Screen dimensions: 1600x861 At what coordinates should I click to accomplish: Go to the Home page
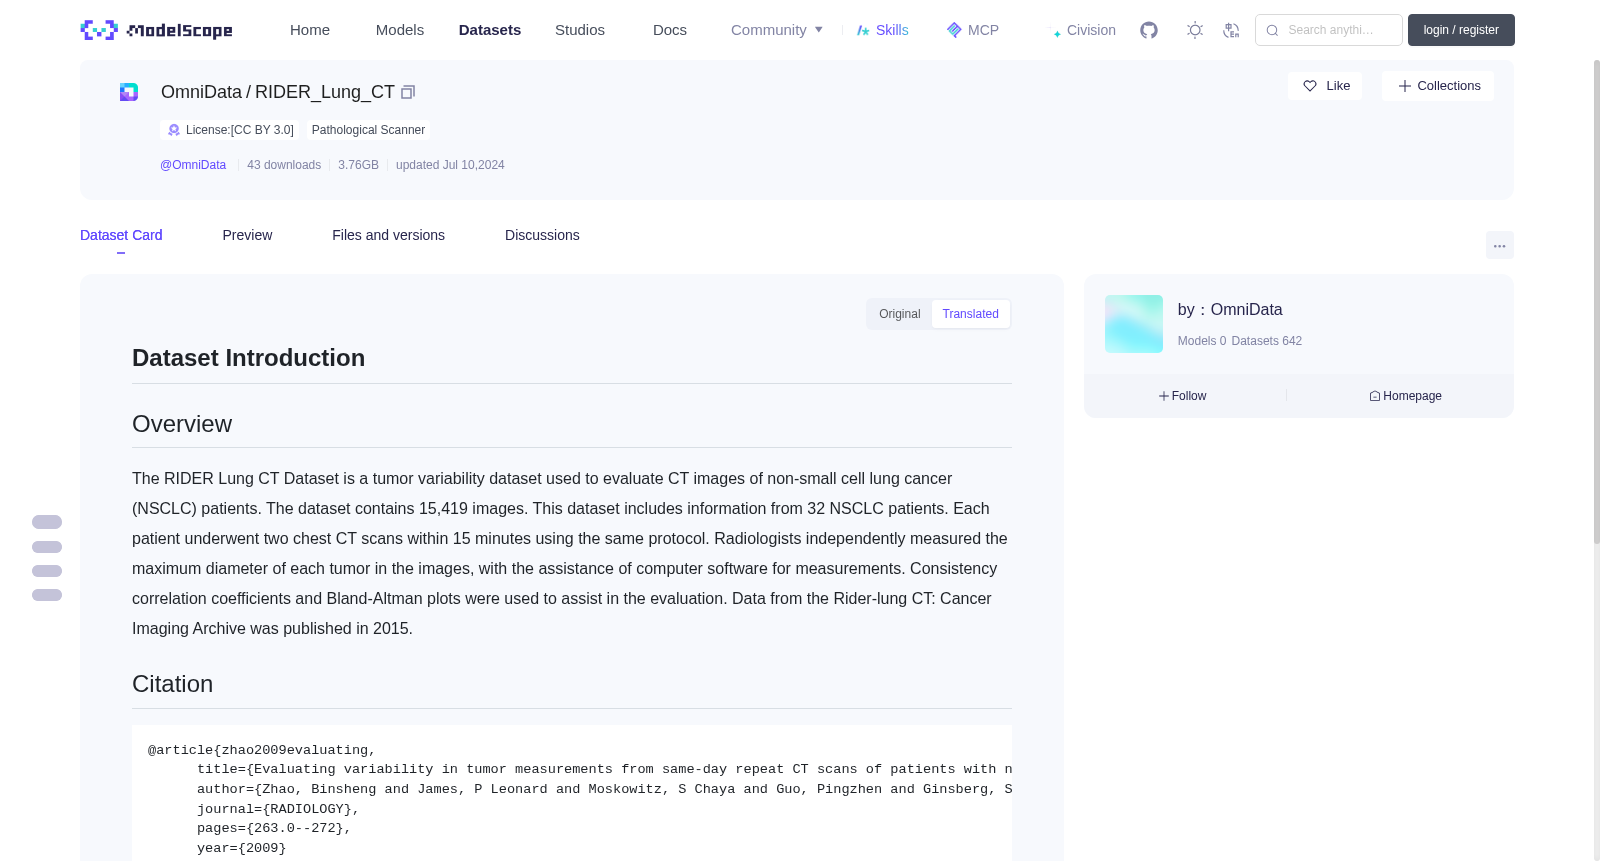click(x=310, y=30)
